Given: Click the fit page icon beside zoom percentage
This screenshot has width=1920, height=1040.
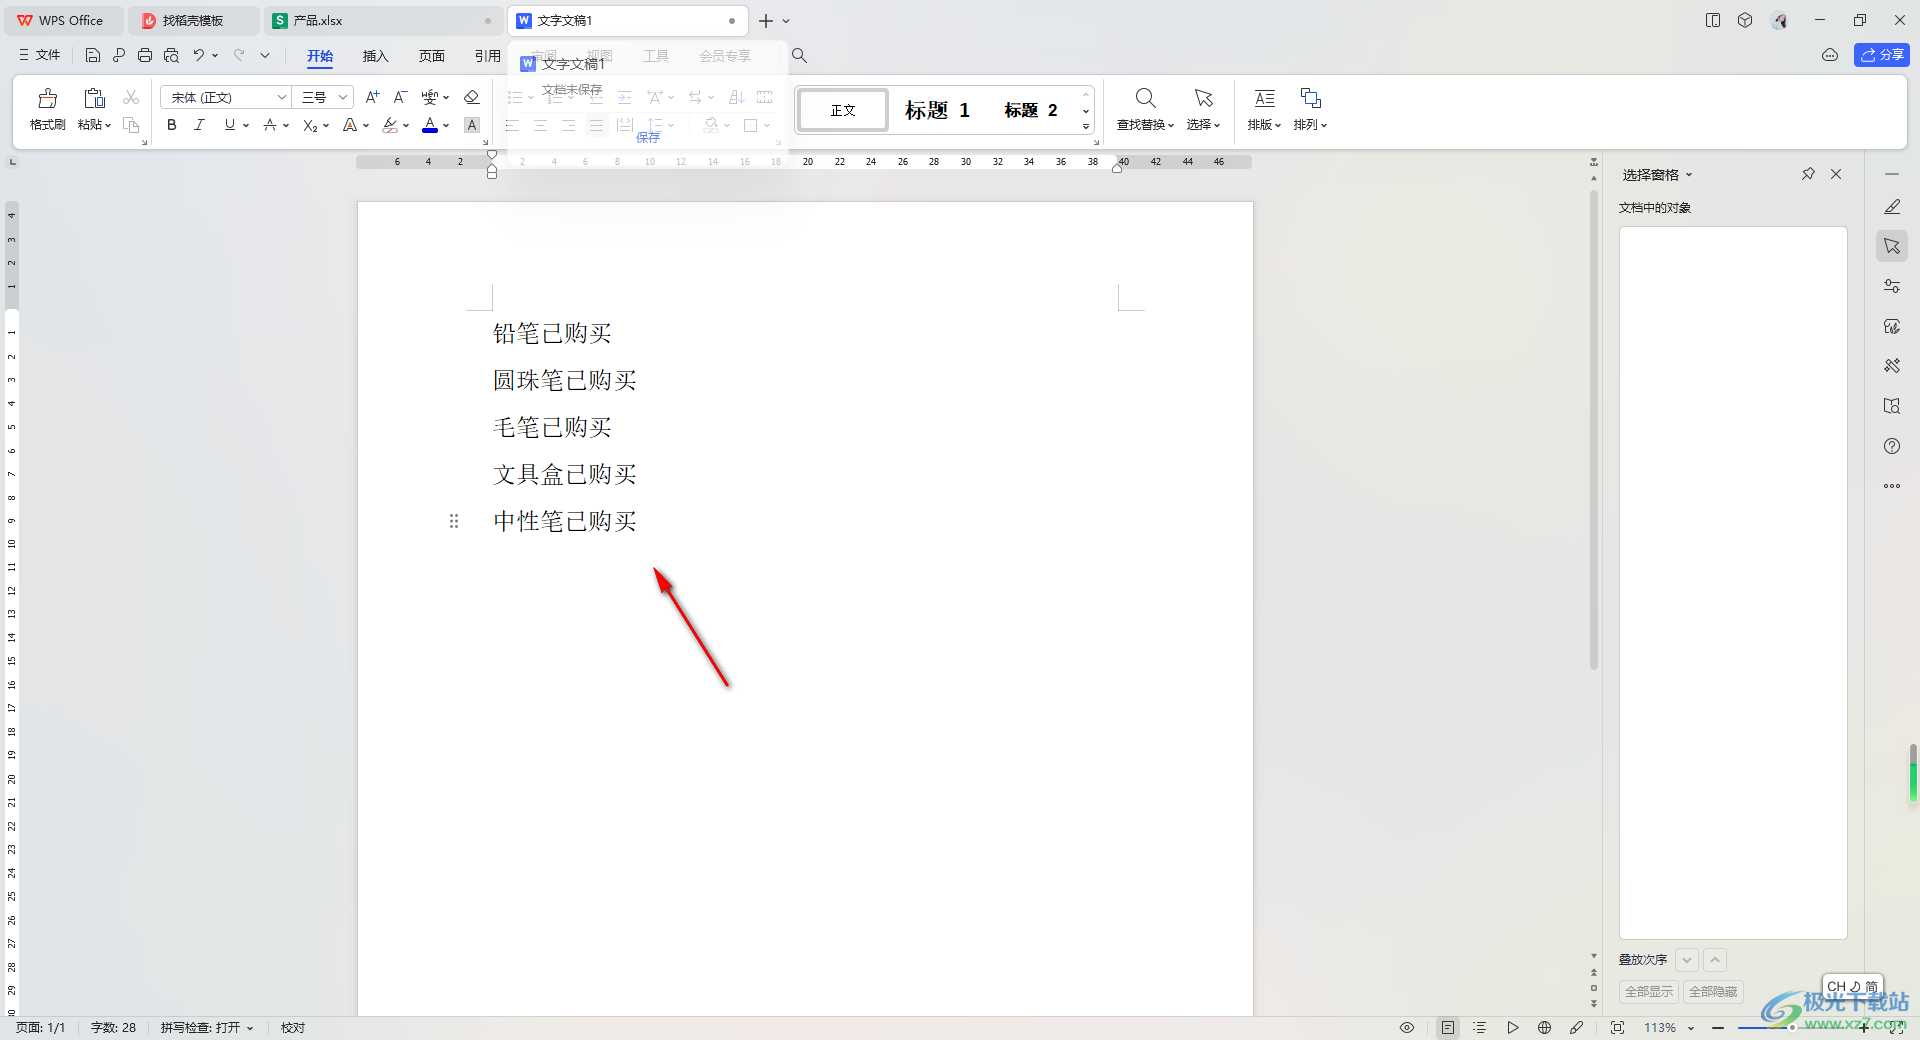Looking at the screenshot, I should coord(1618,1028).
